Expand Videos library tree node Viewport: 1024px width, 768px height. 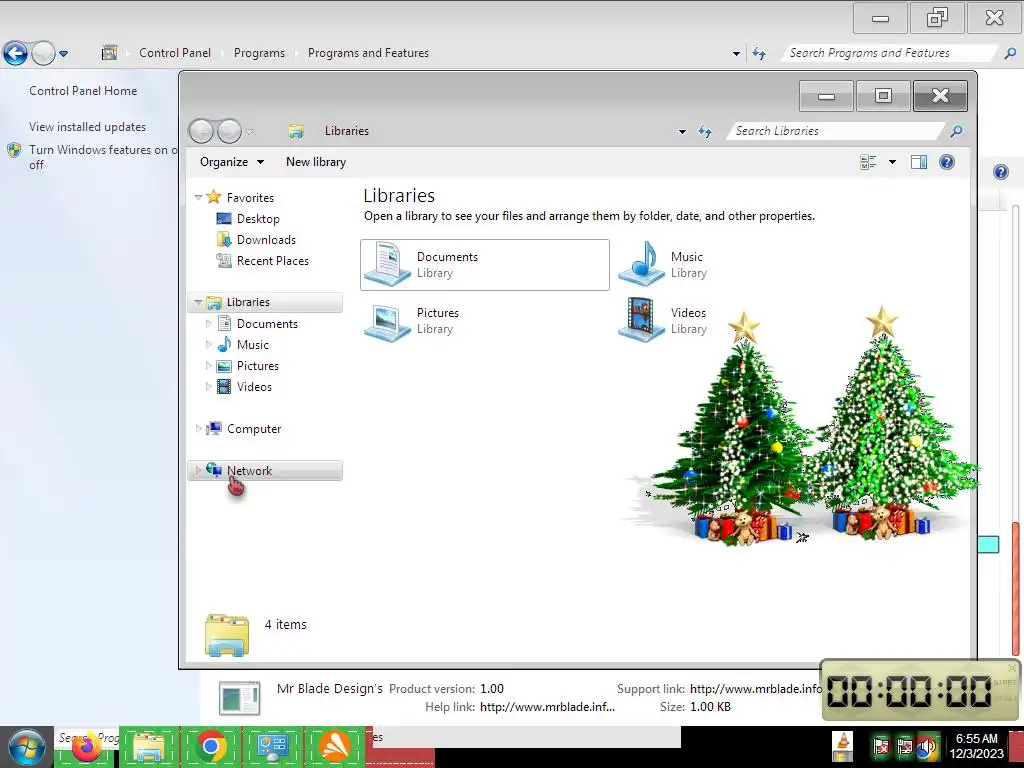(209, 387)
